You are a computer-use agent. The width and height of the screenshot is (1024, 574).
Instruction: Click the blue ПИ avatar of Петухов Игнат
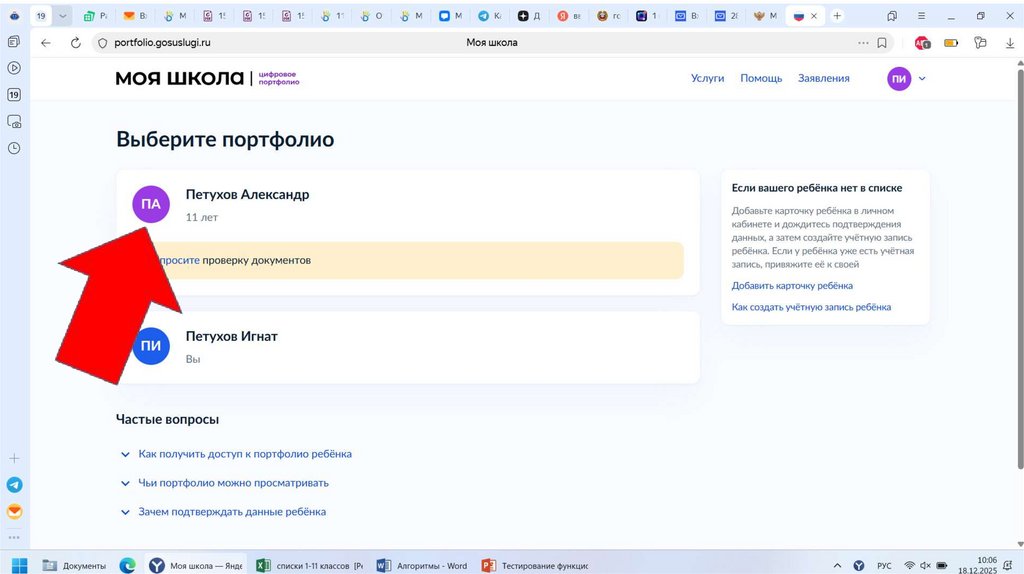click(151, 345)
